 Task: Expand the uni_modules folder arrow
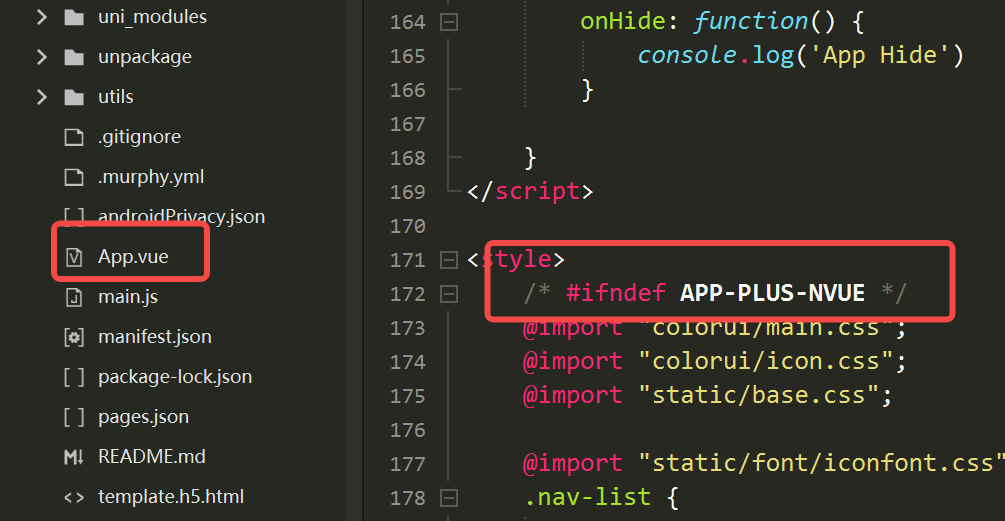41,17
